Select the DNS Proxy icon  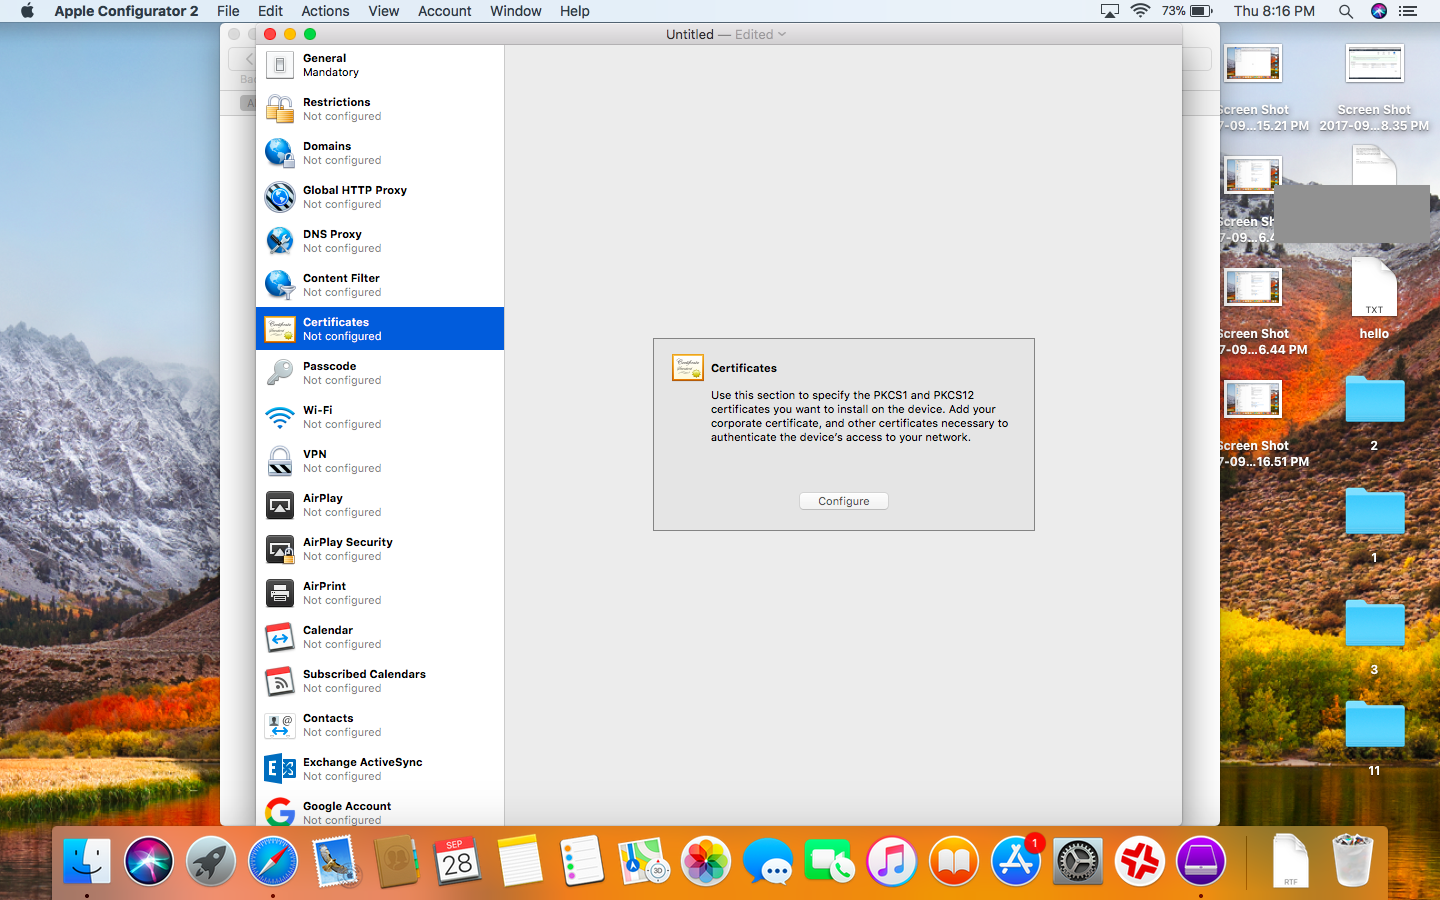(x=280, y=241)
